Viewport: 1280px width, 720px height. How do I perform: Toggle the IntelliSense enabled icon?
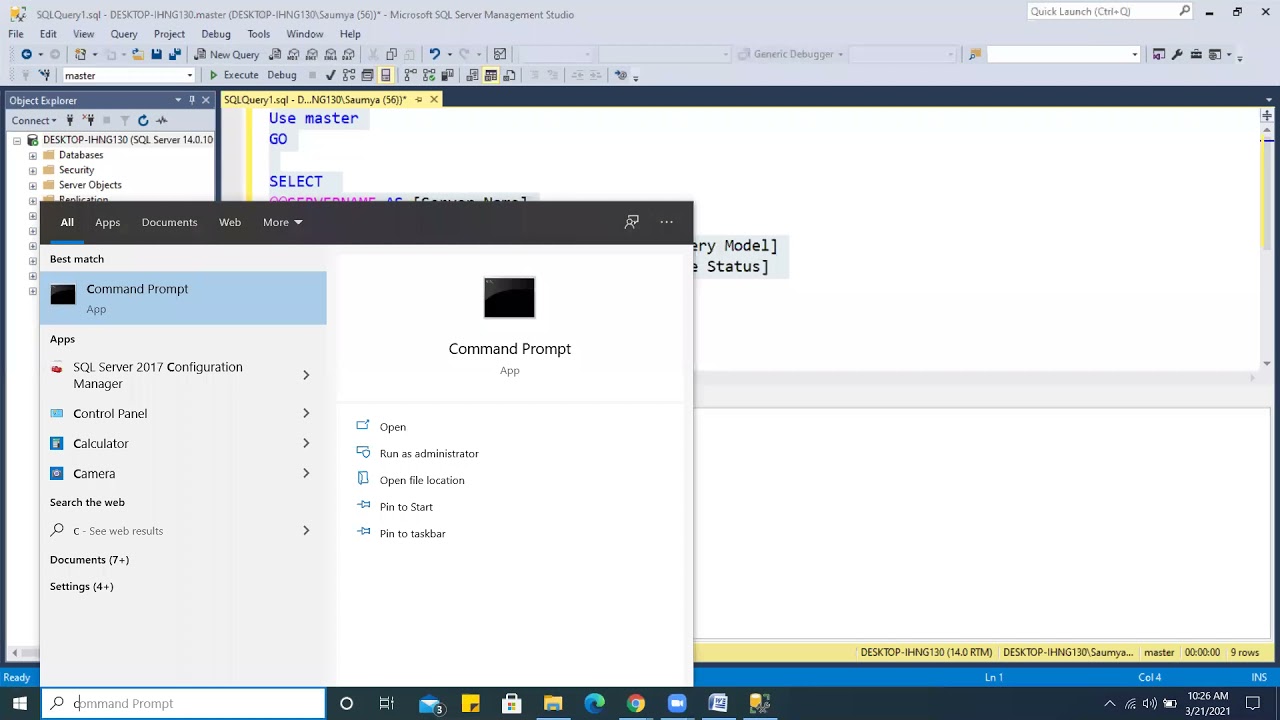click(x=386, y=75)
